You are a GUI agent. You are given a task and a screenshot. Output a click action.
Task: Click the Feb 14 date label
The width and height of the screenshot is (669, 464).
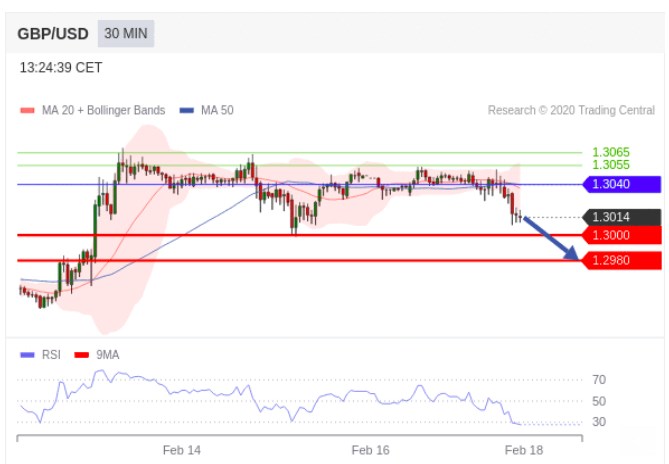coord(181,450)
